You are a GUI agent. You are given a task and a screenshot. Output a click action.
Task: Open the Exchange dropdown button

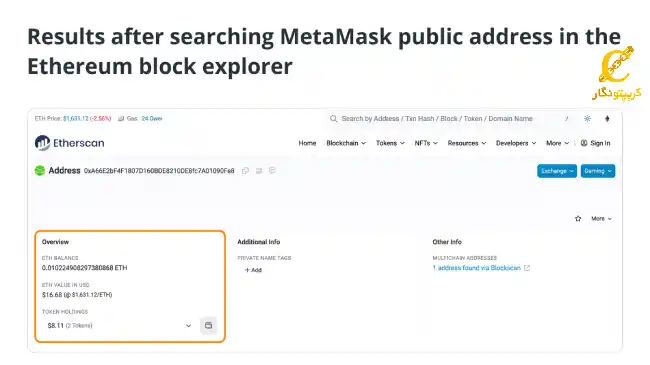click(x=557, y=171)
